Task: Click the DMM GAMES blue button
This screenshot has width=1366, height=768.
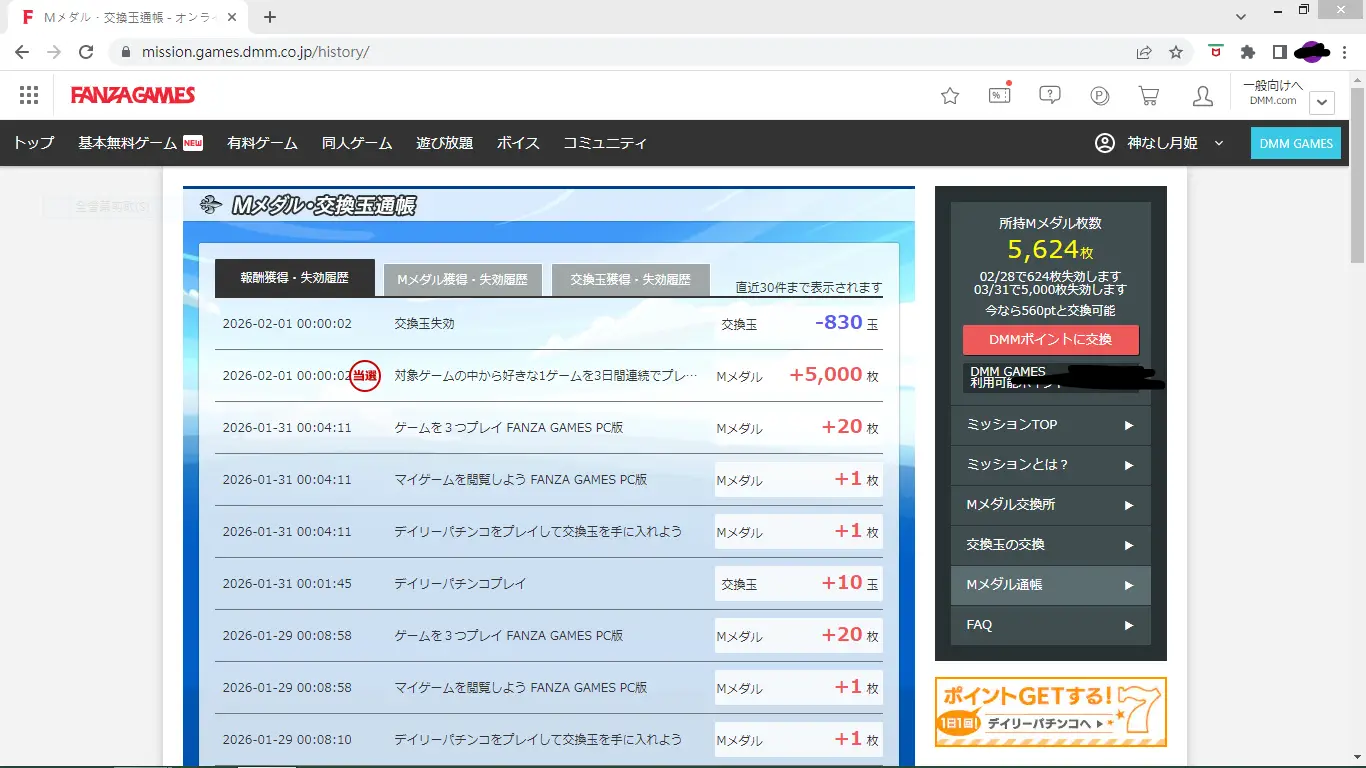Action: pyautogui.click(x=1295, y=143)
